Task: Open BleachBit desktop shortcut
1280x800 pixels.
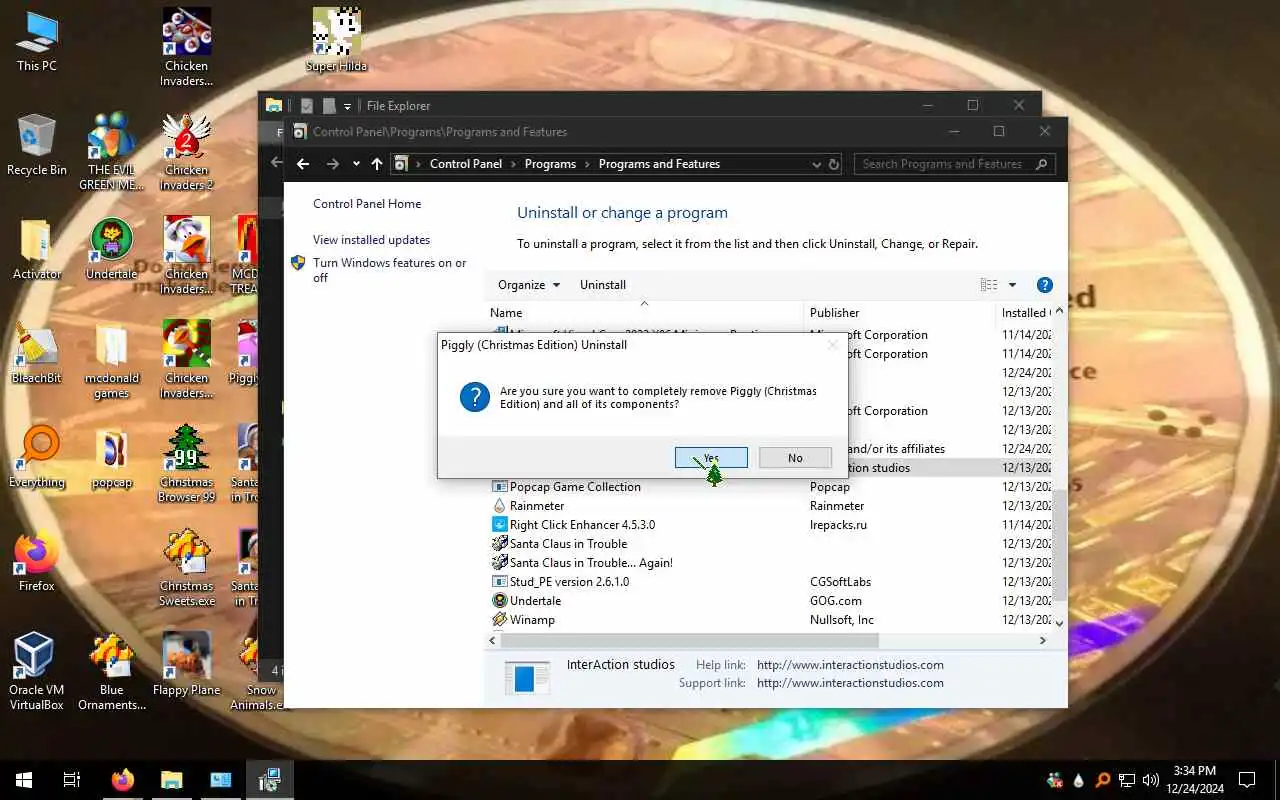Action: tap(37, 354)
